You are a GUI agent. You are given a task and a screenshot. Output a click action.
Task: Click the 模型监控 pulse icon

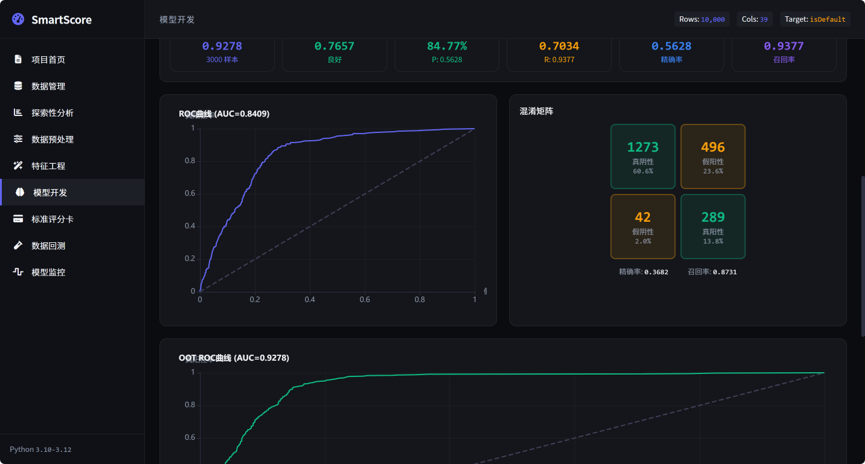click(18, 271)
